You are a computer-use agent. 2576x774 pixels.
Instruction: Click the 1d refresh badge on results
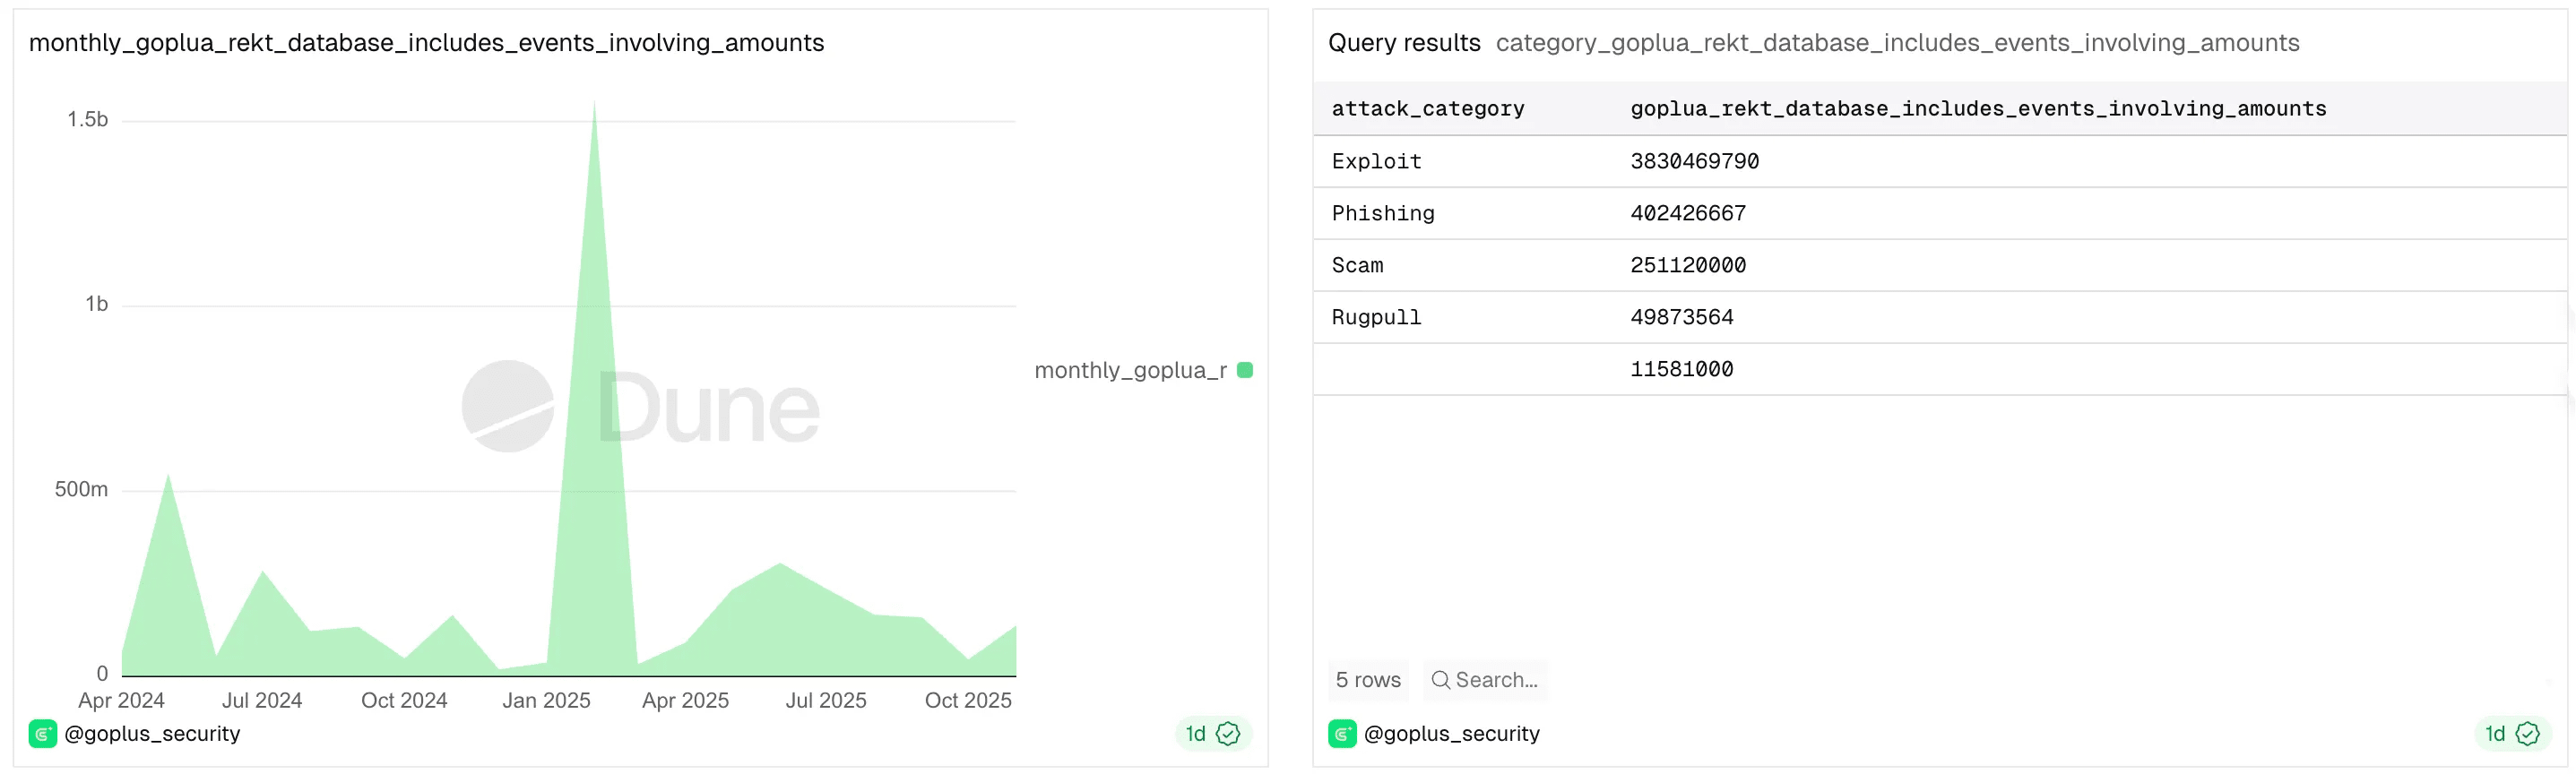2511,733
